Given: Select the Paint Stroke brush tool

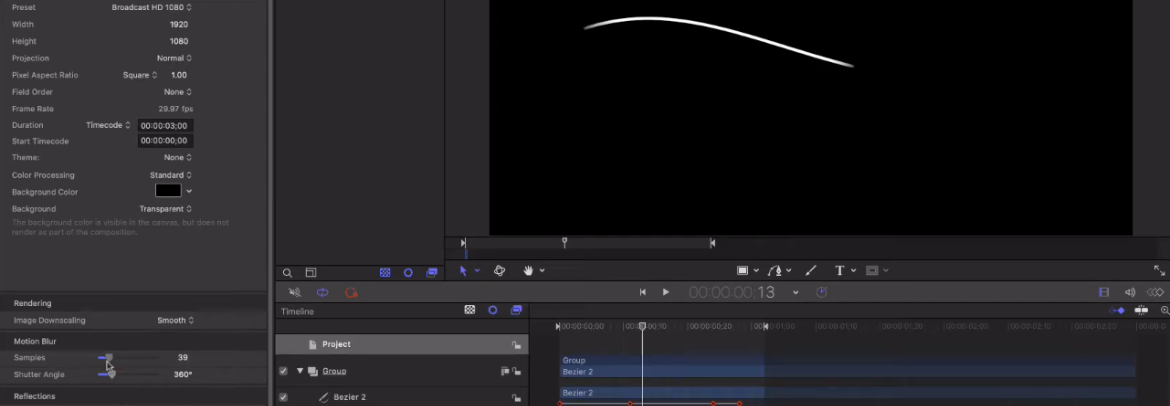Looking at the screenshot, I should tap(811, 271).
